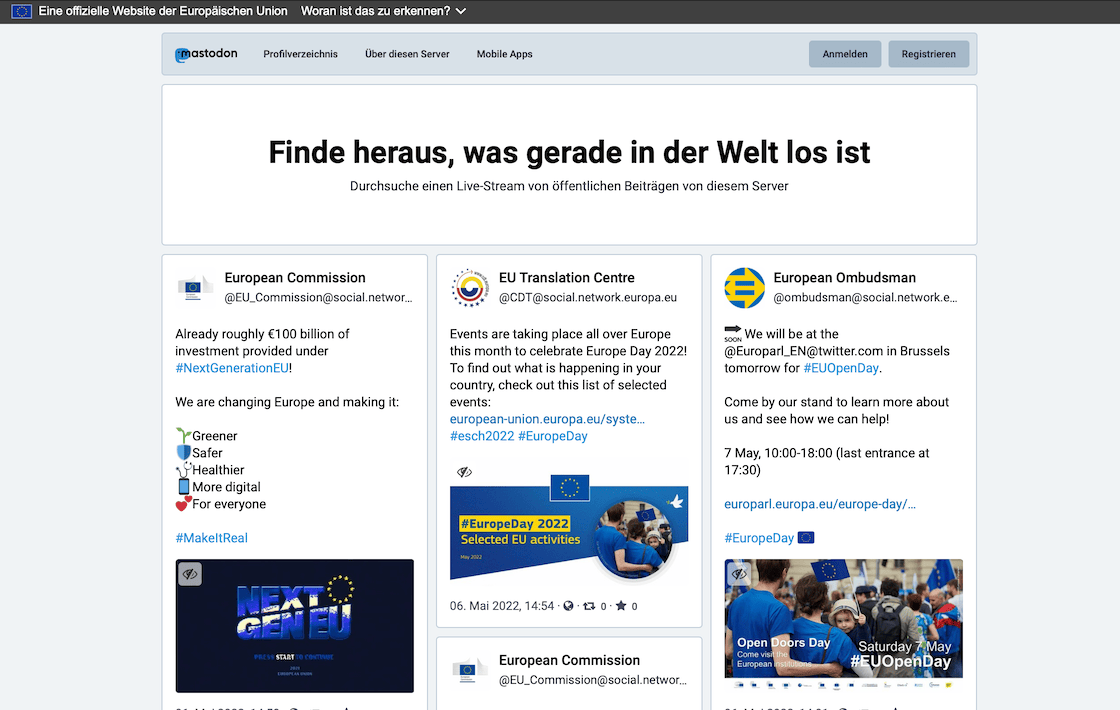Toggle hide-media eye icon on EuropeDay 2022 image
This screenshot has width=1120, height=710.
point(464,471)
